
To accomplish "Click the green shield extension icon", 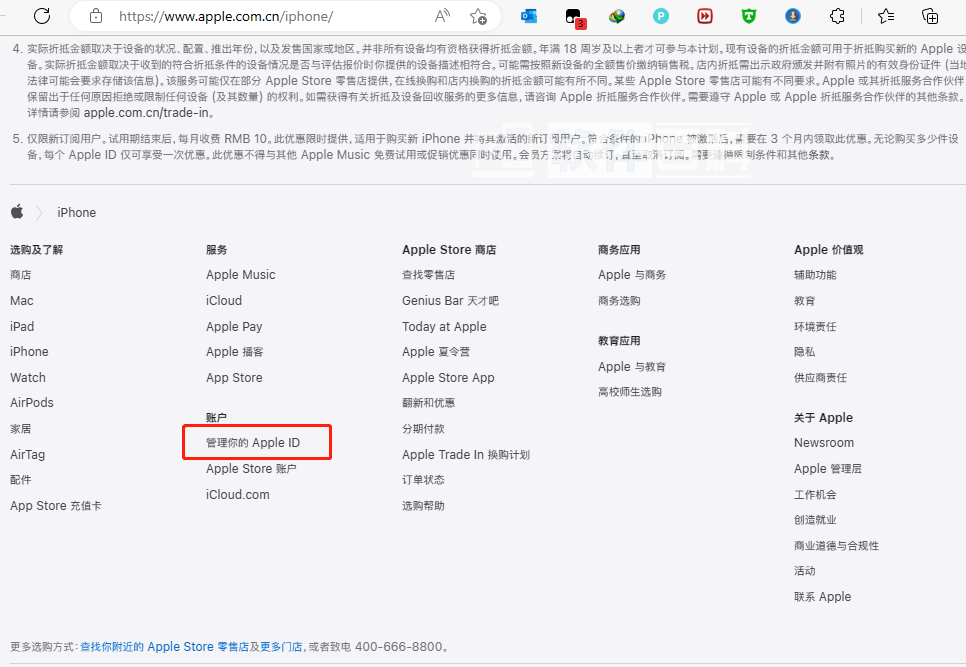I will tap(749, 16).
